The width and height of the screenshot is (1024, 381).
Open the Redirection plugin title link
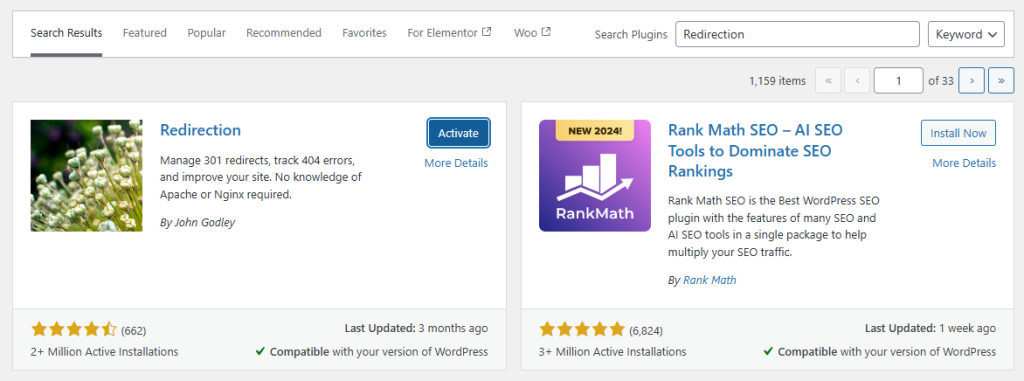[200, 130]
